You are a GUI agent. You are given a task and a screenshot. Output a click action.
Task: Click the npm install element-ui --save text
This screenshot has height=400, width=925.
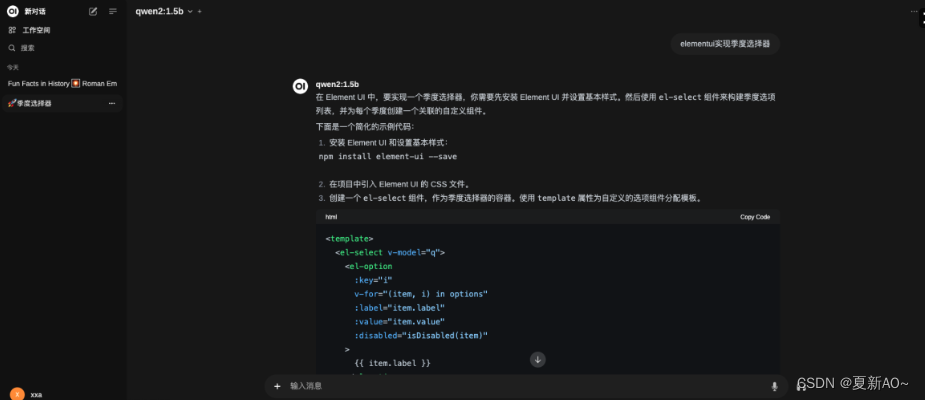[388, 157]
